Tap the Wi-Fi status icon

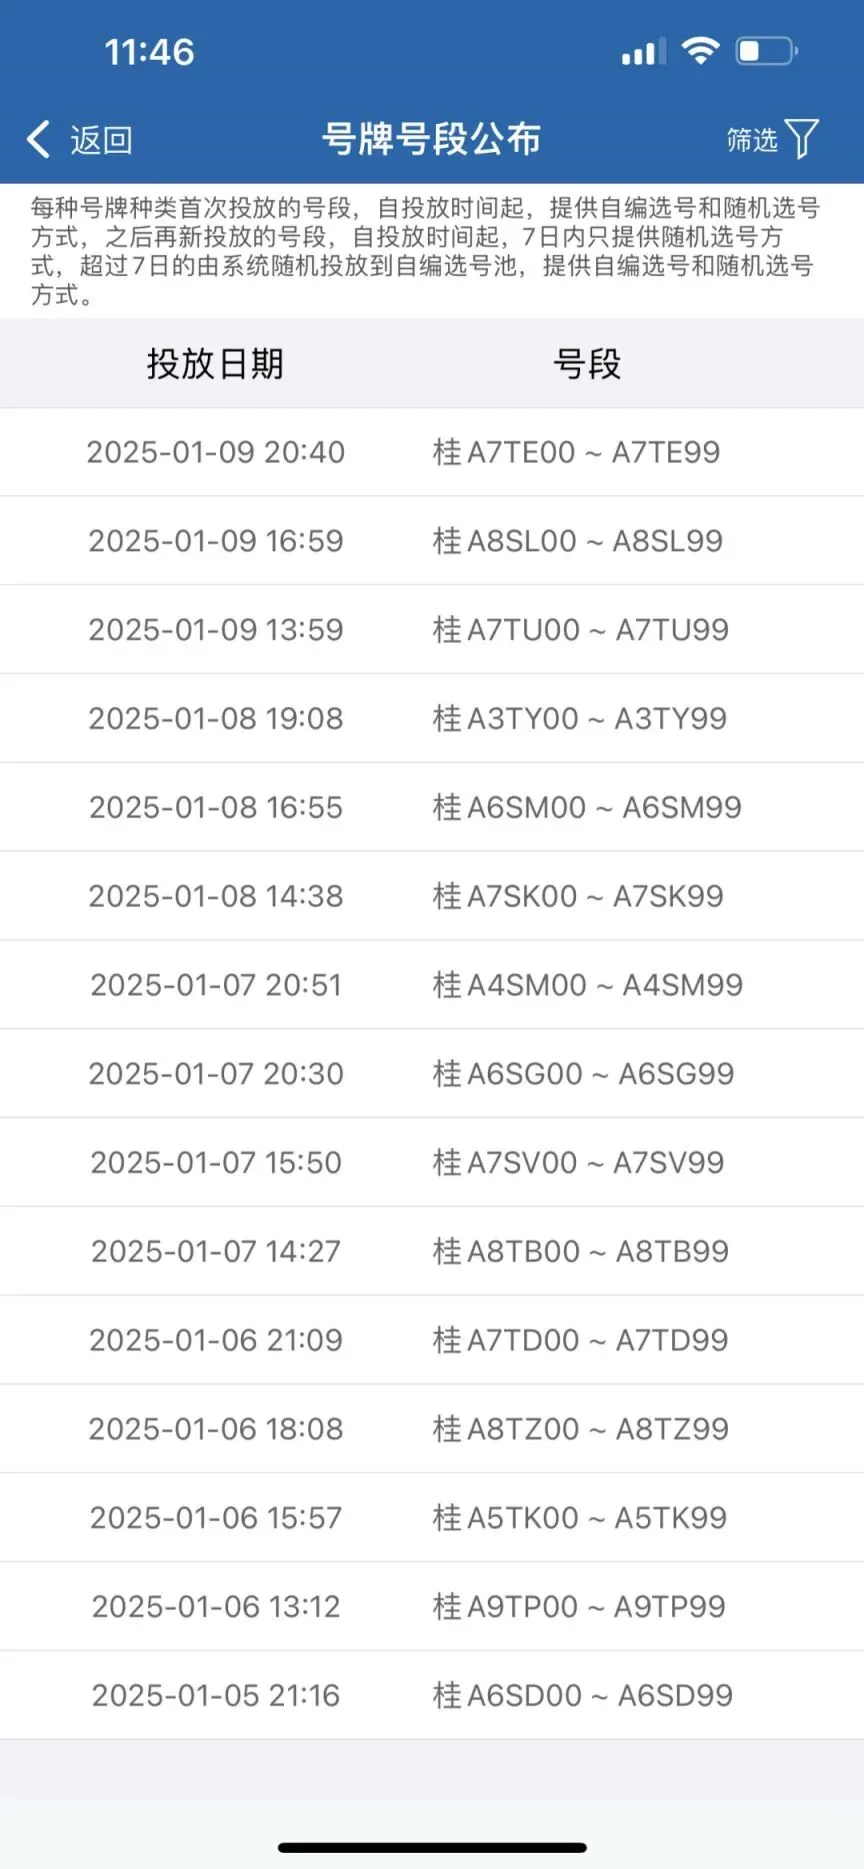click(x=700, y=51)
